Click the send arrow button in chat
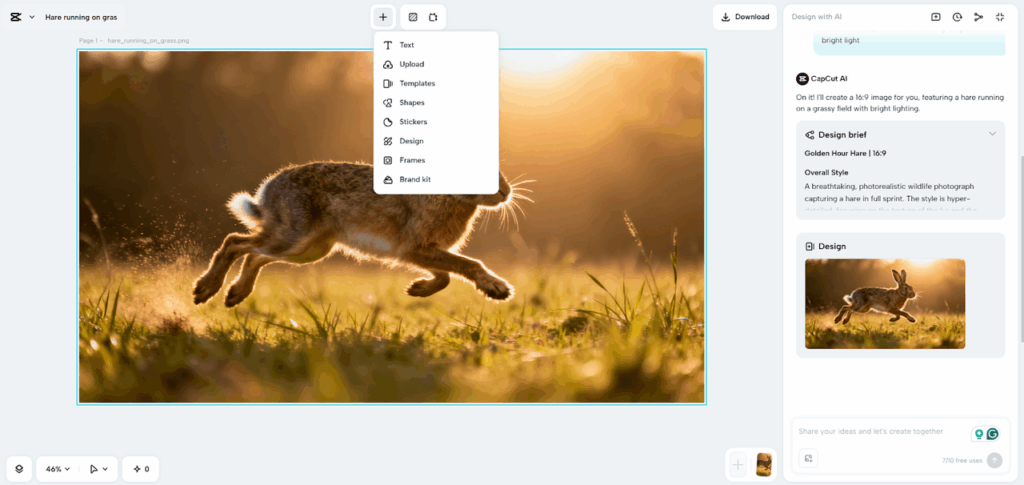This screenshot has width=1024, height=485. pos(994,460)
